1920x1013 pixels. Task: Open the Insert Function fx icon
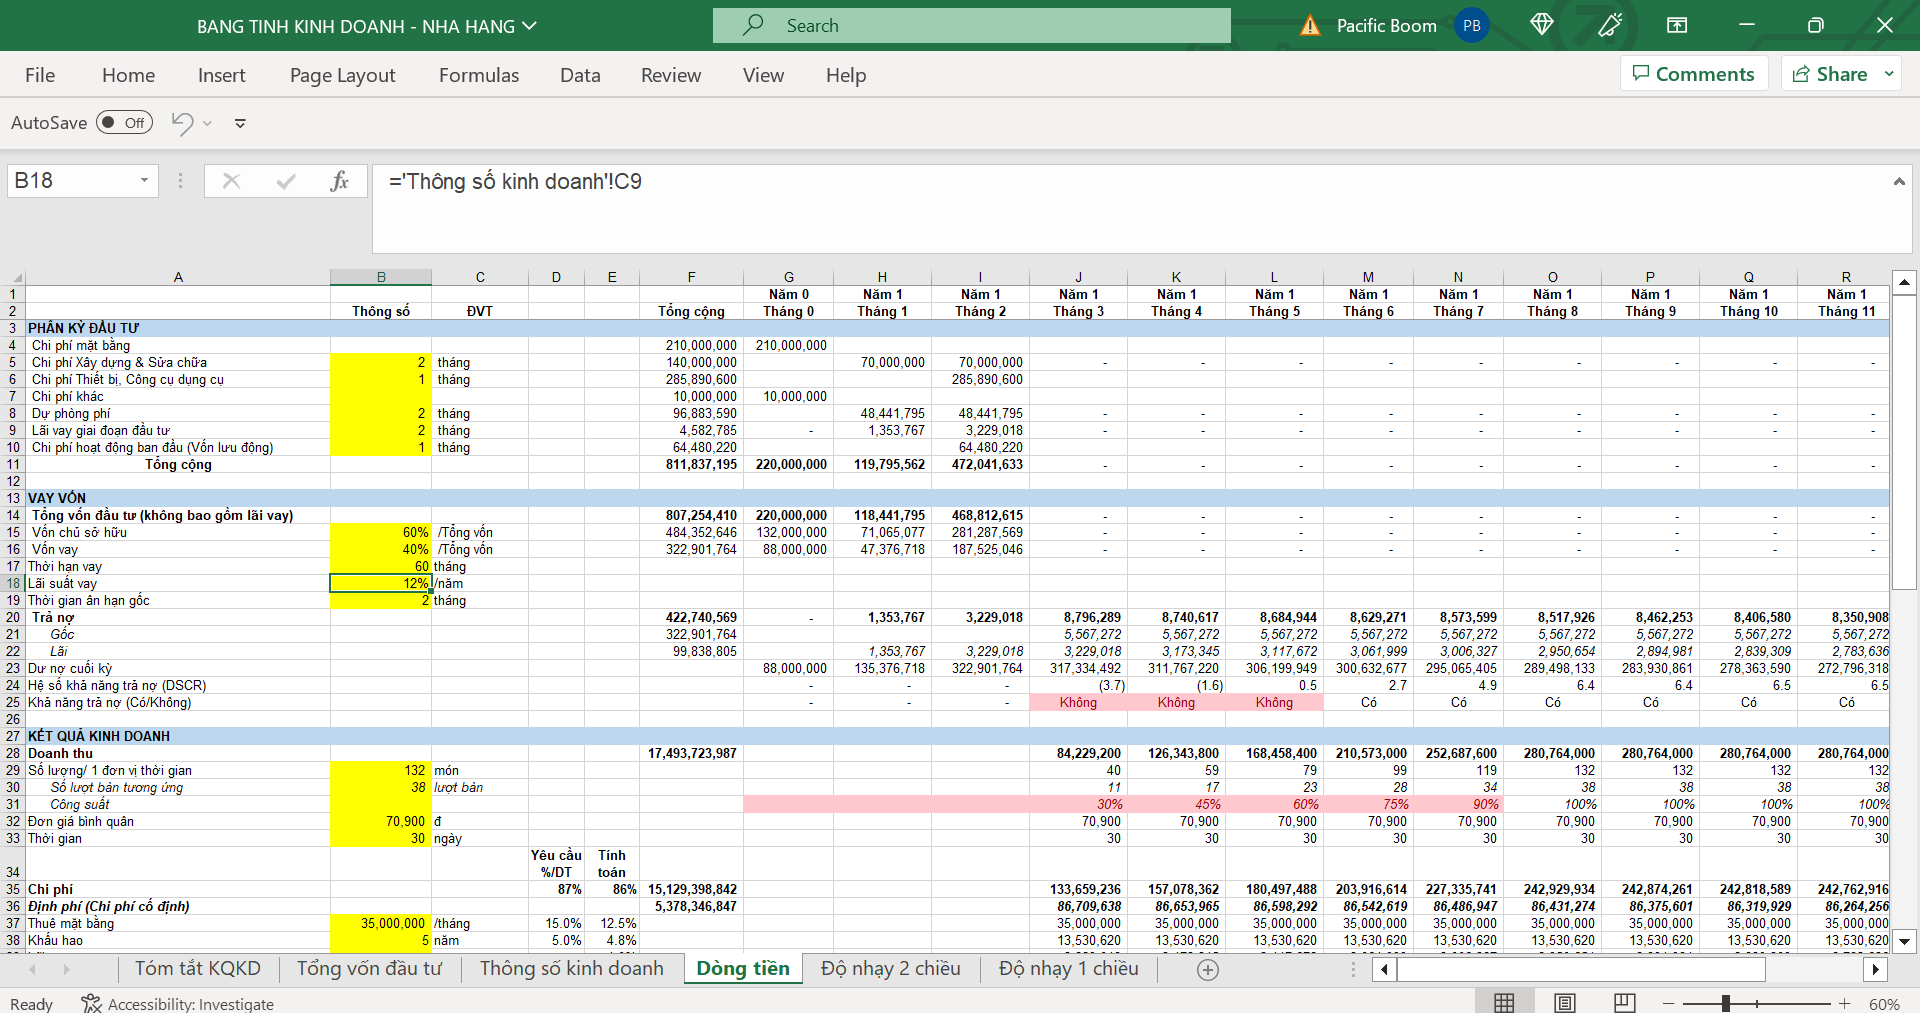[x=339, y=181]
